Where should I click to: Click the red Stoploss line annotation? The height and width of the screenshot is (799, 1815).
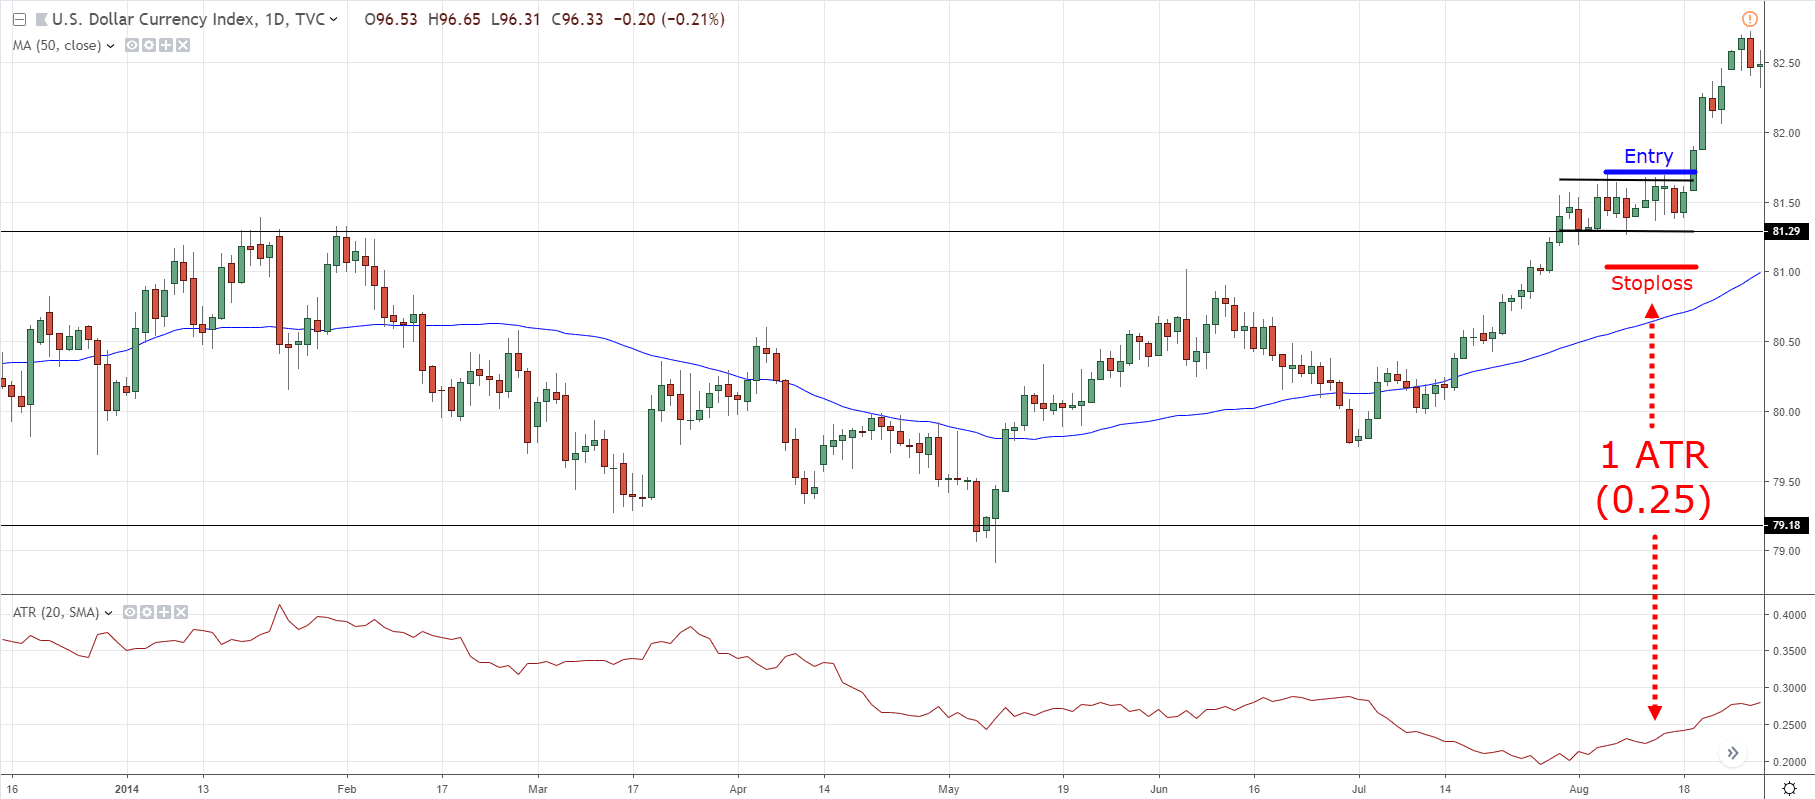(1651, 267)
